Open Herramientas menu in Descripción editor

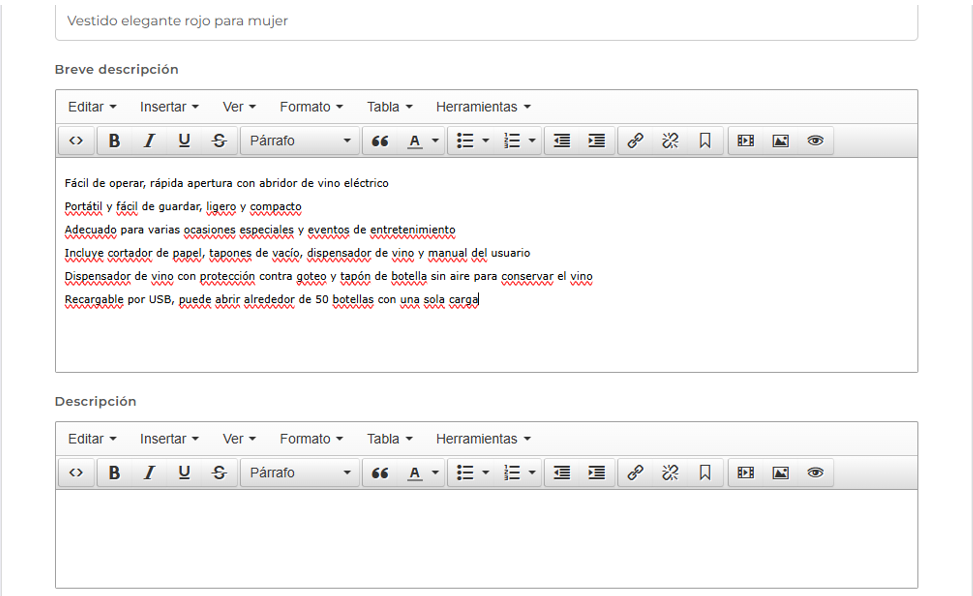coord(483,439)
